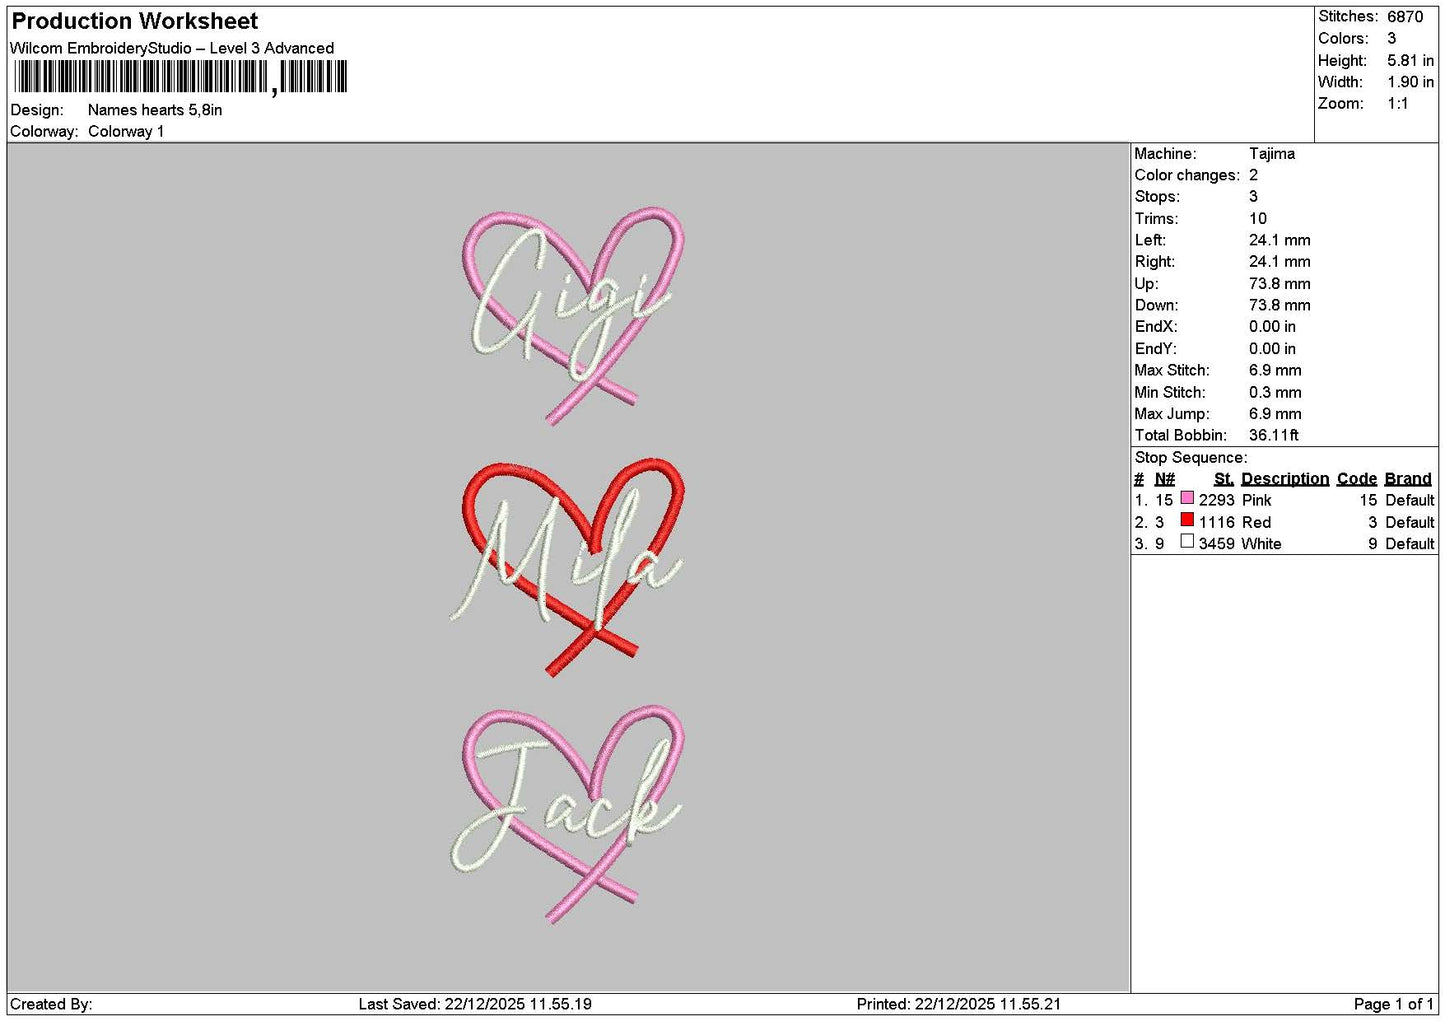Viewport: 1445px width, 1021px height.
Task: Click the design name 'Names hearts 5,8in'
Action: [x=155, y=110]
